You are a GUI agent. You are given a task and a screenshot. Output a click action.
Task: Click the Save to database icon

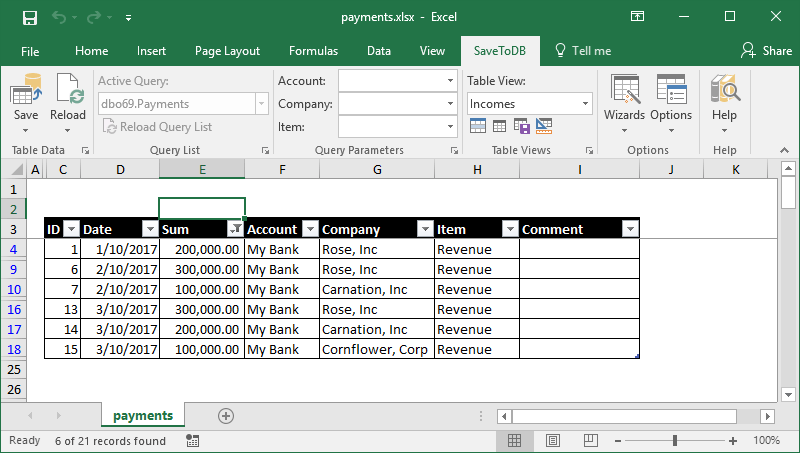pyautogui.click(x=26, y=89)
